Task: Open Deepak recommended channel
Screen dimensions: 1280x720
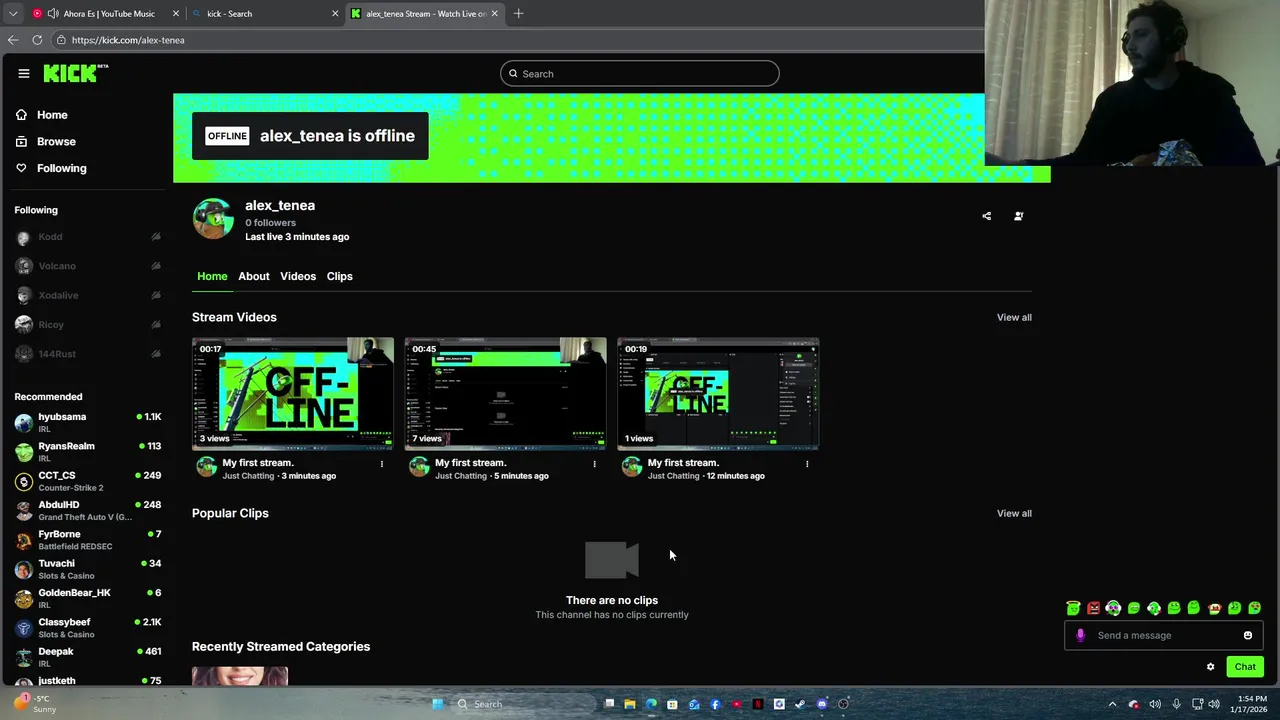Action: pyautogui.click(x=88, y=657)
